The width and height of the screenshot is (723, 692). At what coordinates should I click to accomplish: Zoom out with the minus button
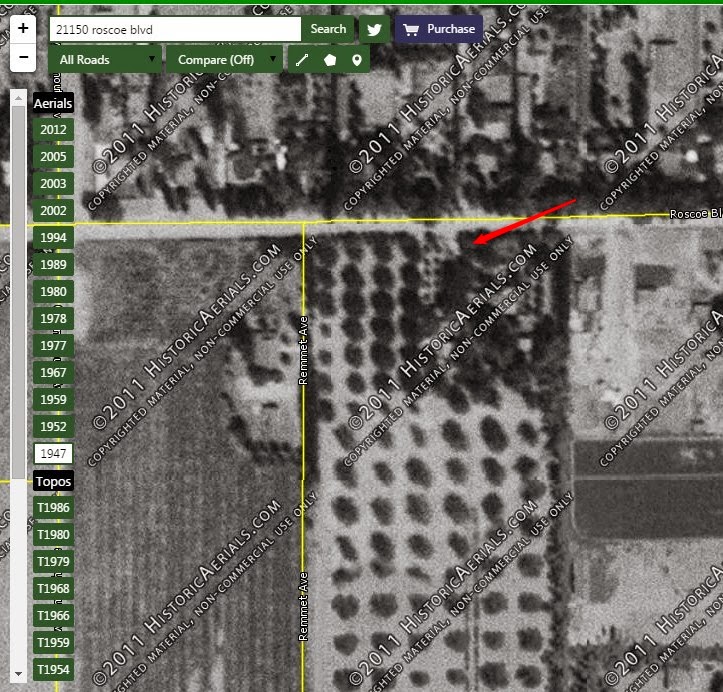coord(23,58)
